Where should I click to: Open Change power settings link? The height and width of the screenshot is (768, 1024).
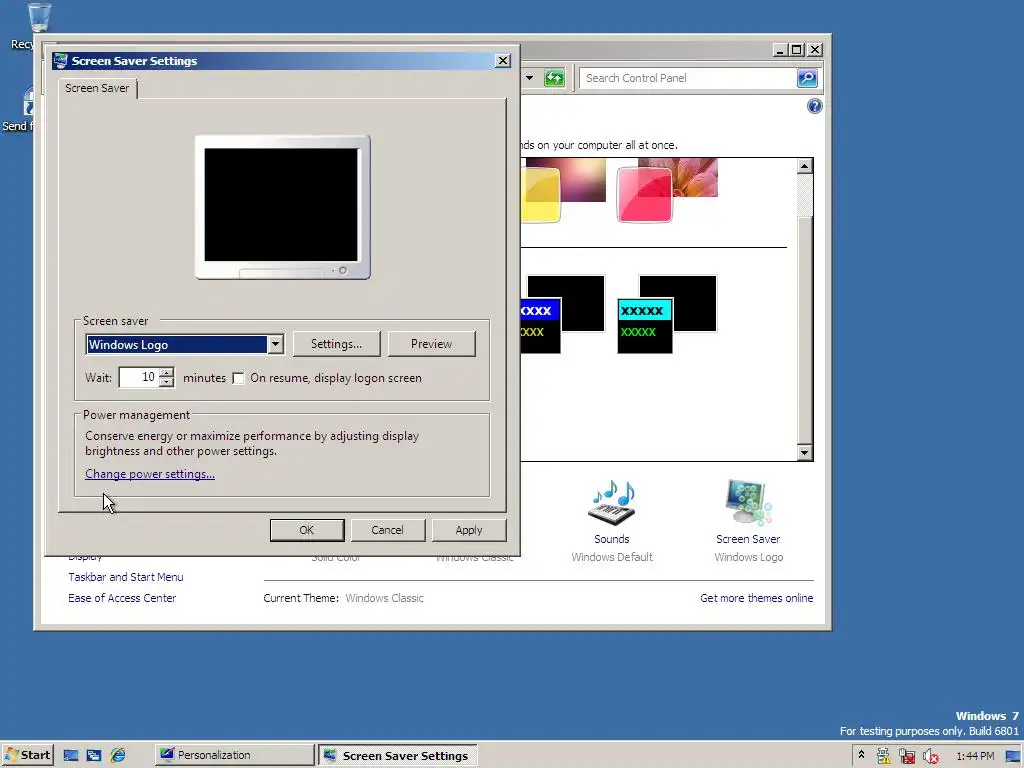tap(150, 474)
